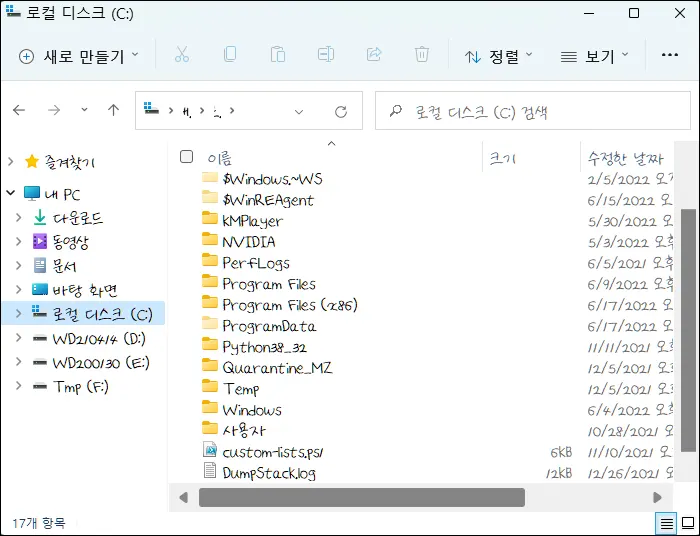The height and width of the screenshot is (536, 700).
Task: Click the horizontal scrollbar thumb
Action: coord(362,497)
